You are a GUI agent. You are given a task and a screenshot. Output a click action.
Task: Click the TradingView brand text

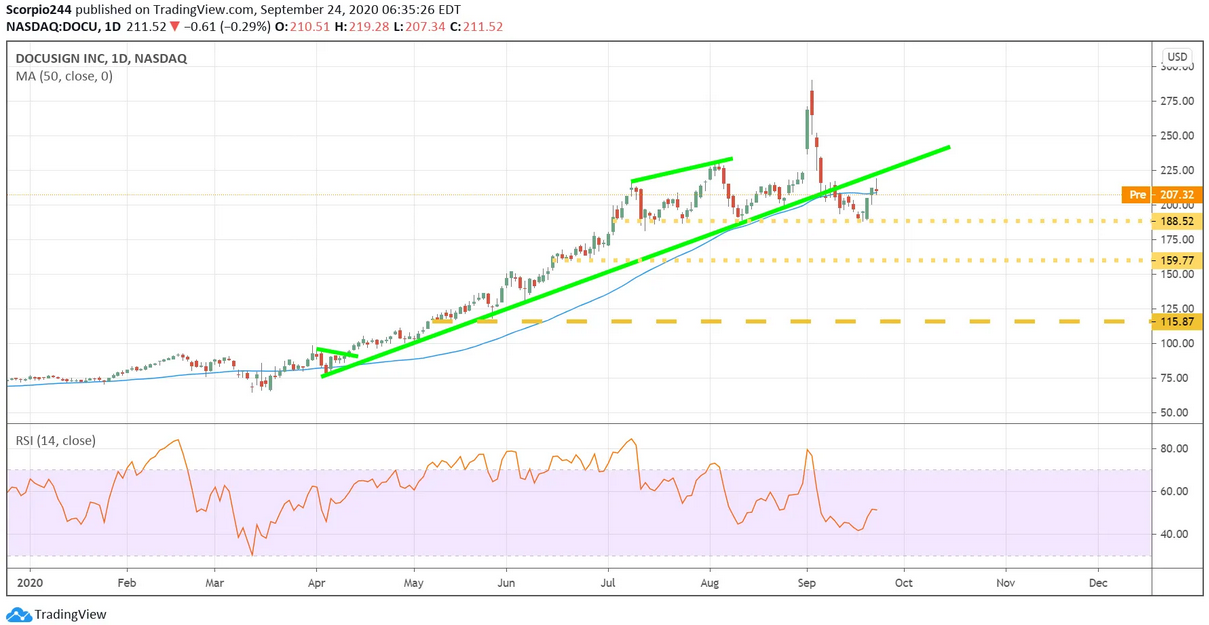tap(70, 614)
